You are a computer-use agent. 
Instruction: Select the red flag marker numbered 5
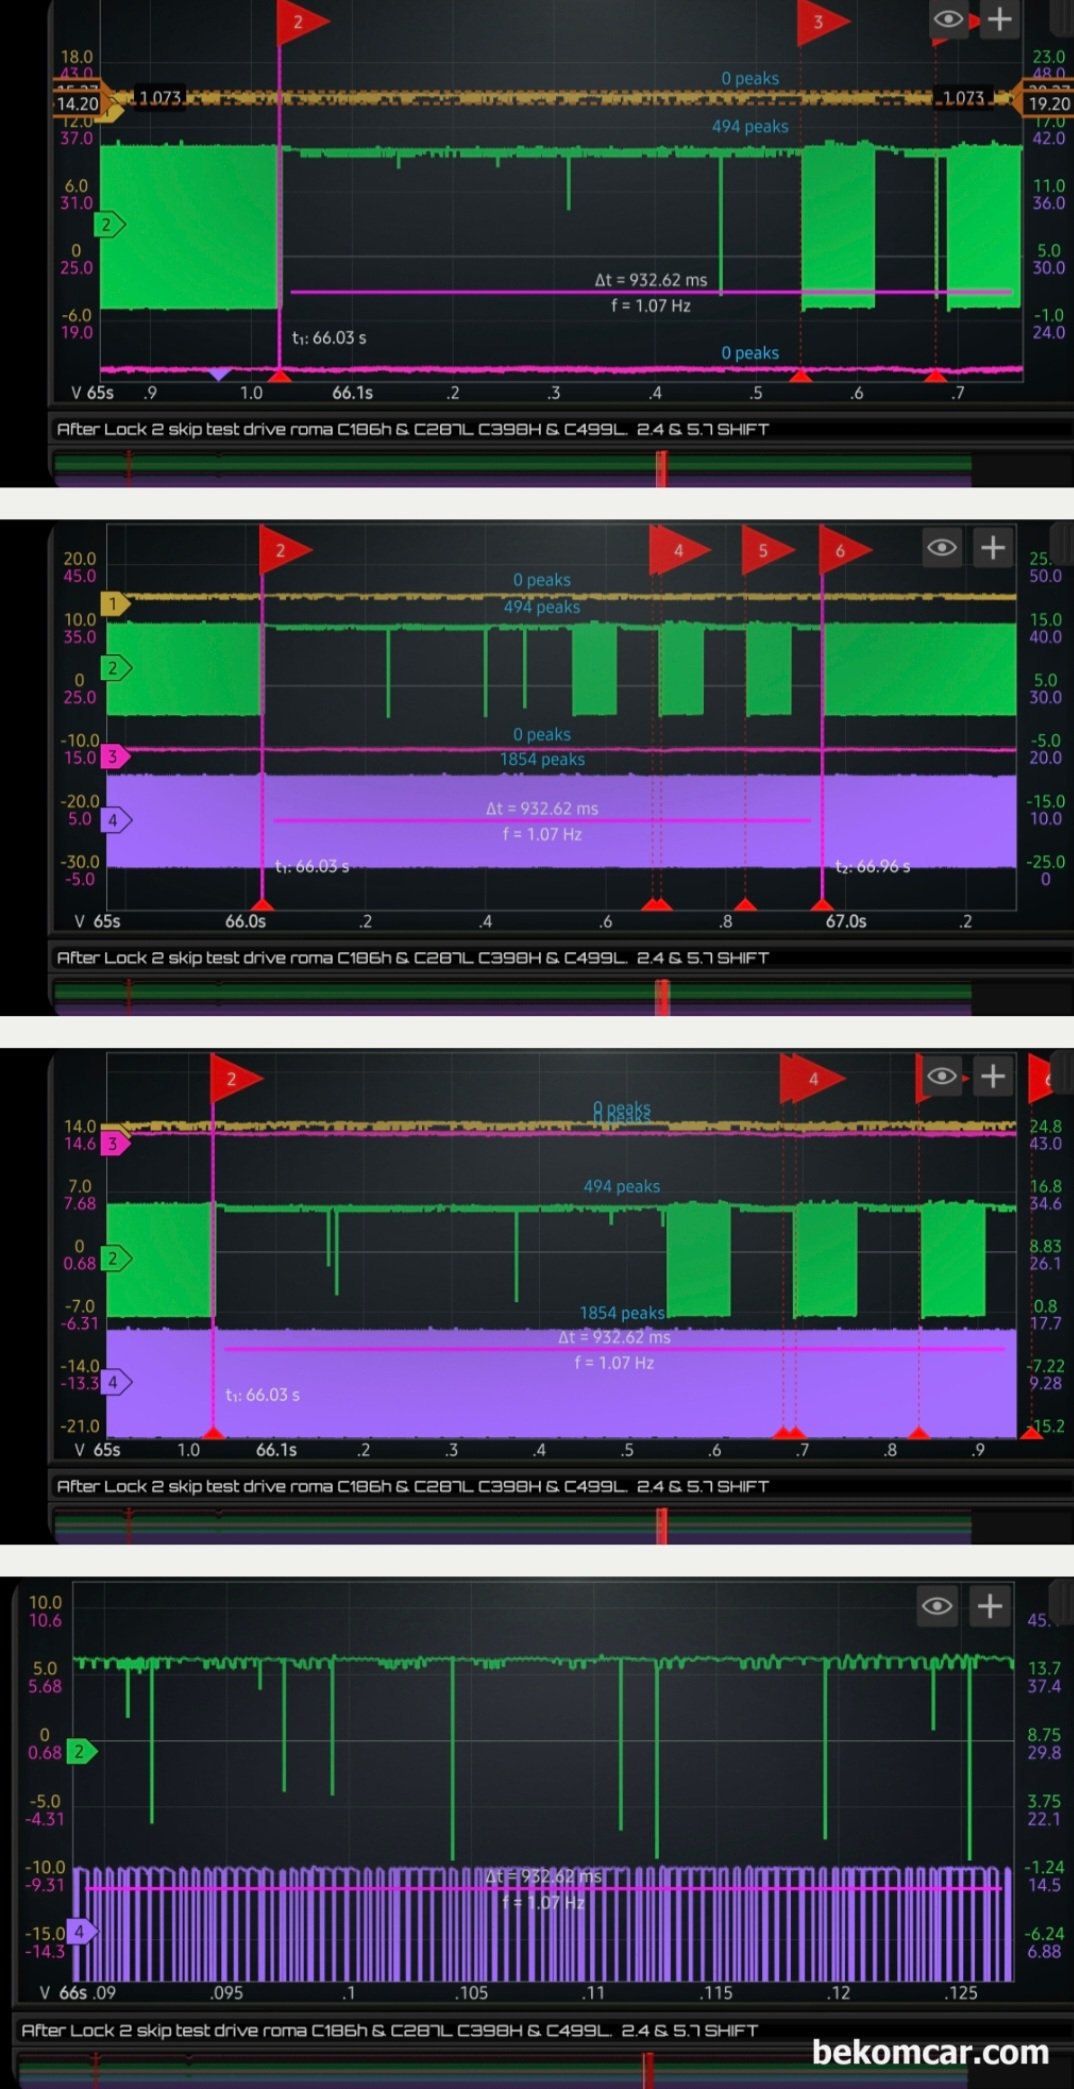(766, 550)
